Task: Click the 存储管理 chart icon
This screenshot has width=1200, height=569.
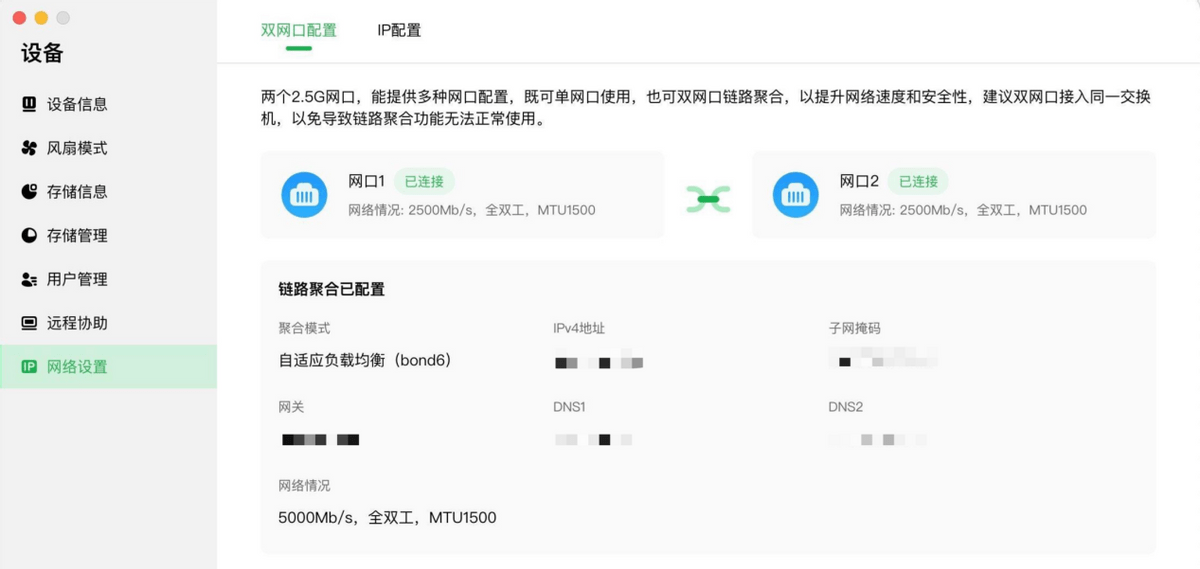Action: coord(29,235)
